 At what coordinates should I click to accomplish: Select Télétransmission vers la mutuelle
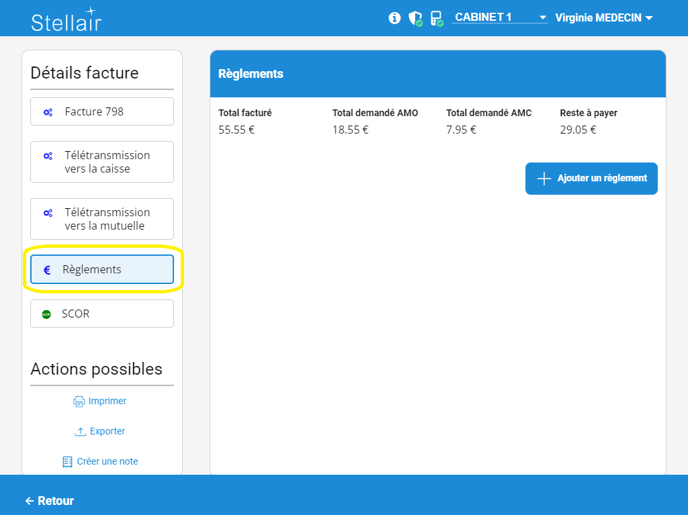coord(102,219)
